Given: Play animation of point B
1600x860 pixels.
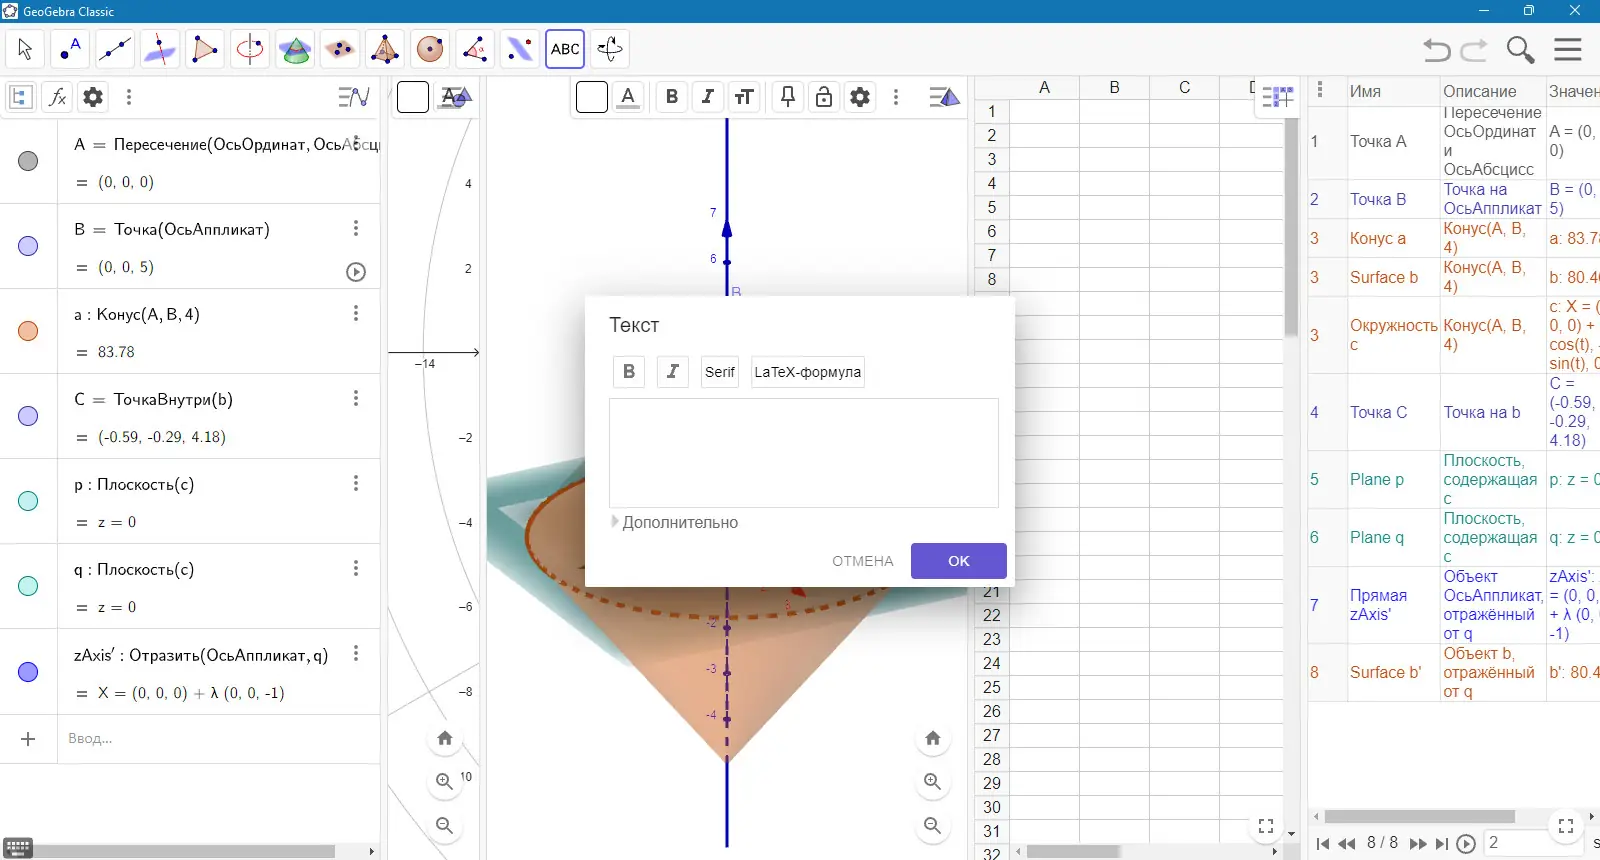Looking at the screenshot, I should [x=356, y=272].
